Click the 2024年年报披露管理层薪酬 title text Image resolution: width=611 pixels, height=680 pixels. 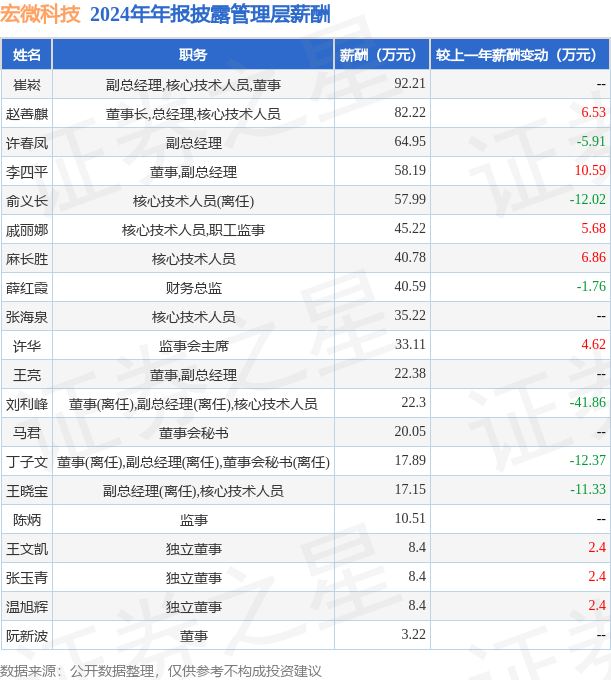point(210,14)
